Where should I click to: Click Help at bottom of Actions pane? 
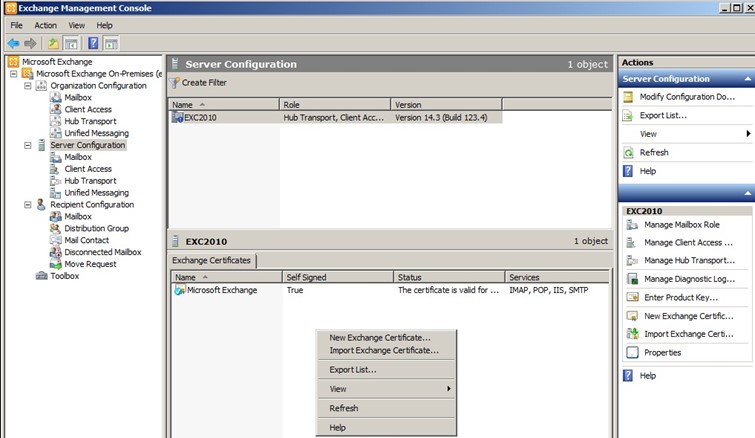[x=648, y=376]
